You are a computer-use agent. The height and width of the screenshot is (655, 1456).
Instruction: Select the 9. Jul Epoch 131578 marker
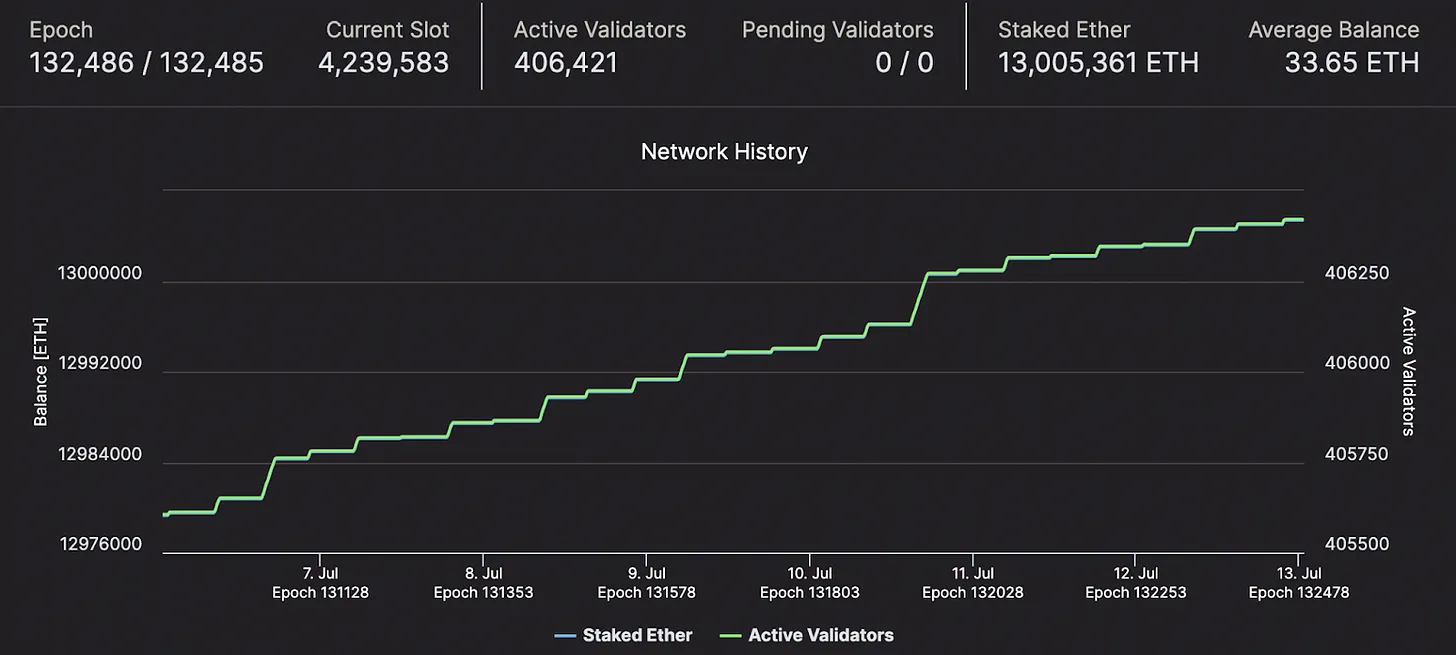click(x=646, y=583)
